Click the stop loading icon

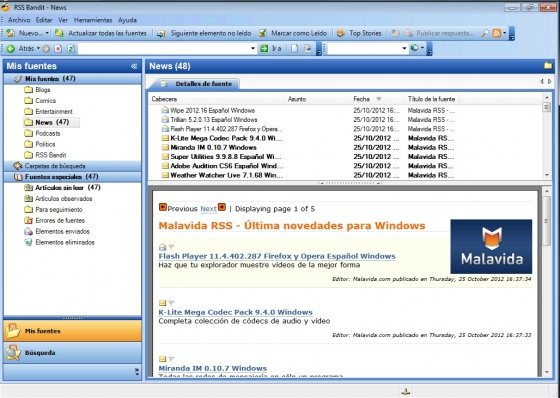click(x=58, y=49)
